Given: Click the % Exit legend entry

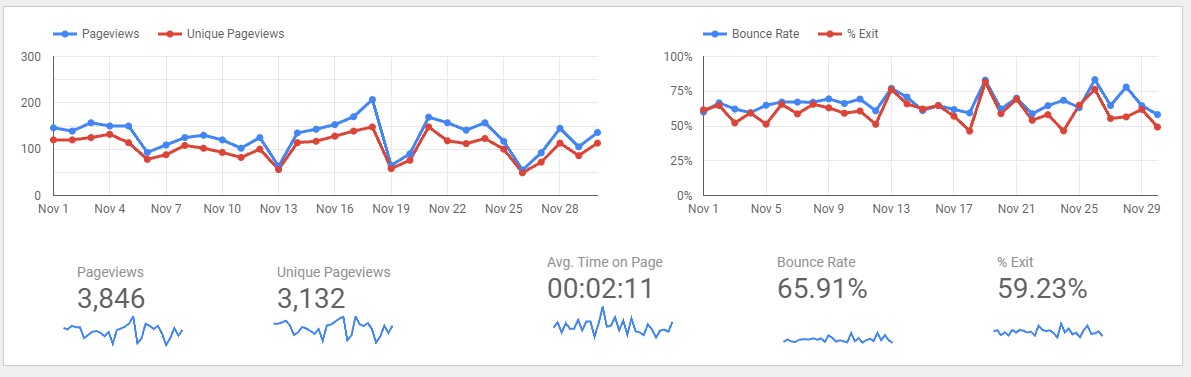Looking at the screenshot, I should (848, 34).
